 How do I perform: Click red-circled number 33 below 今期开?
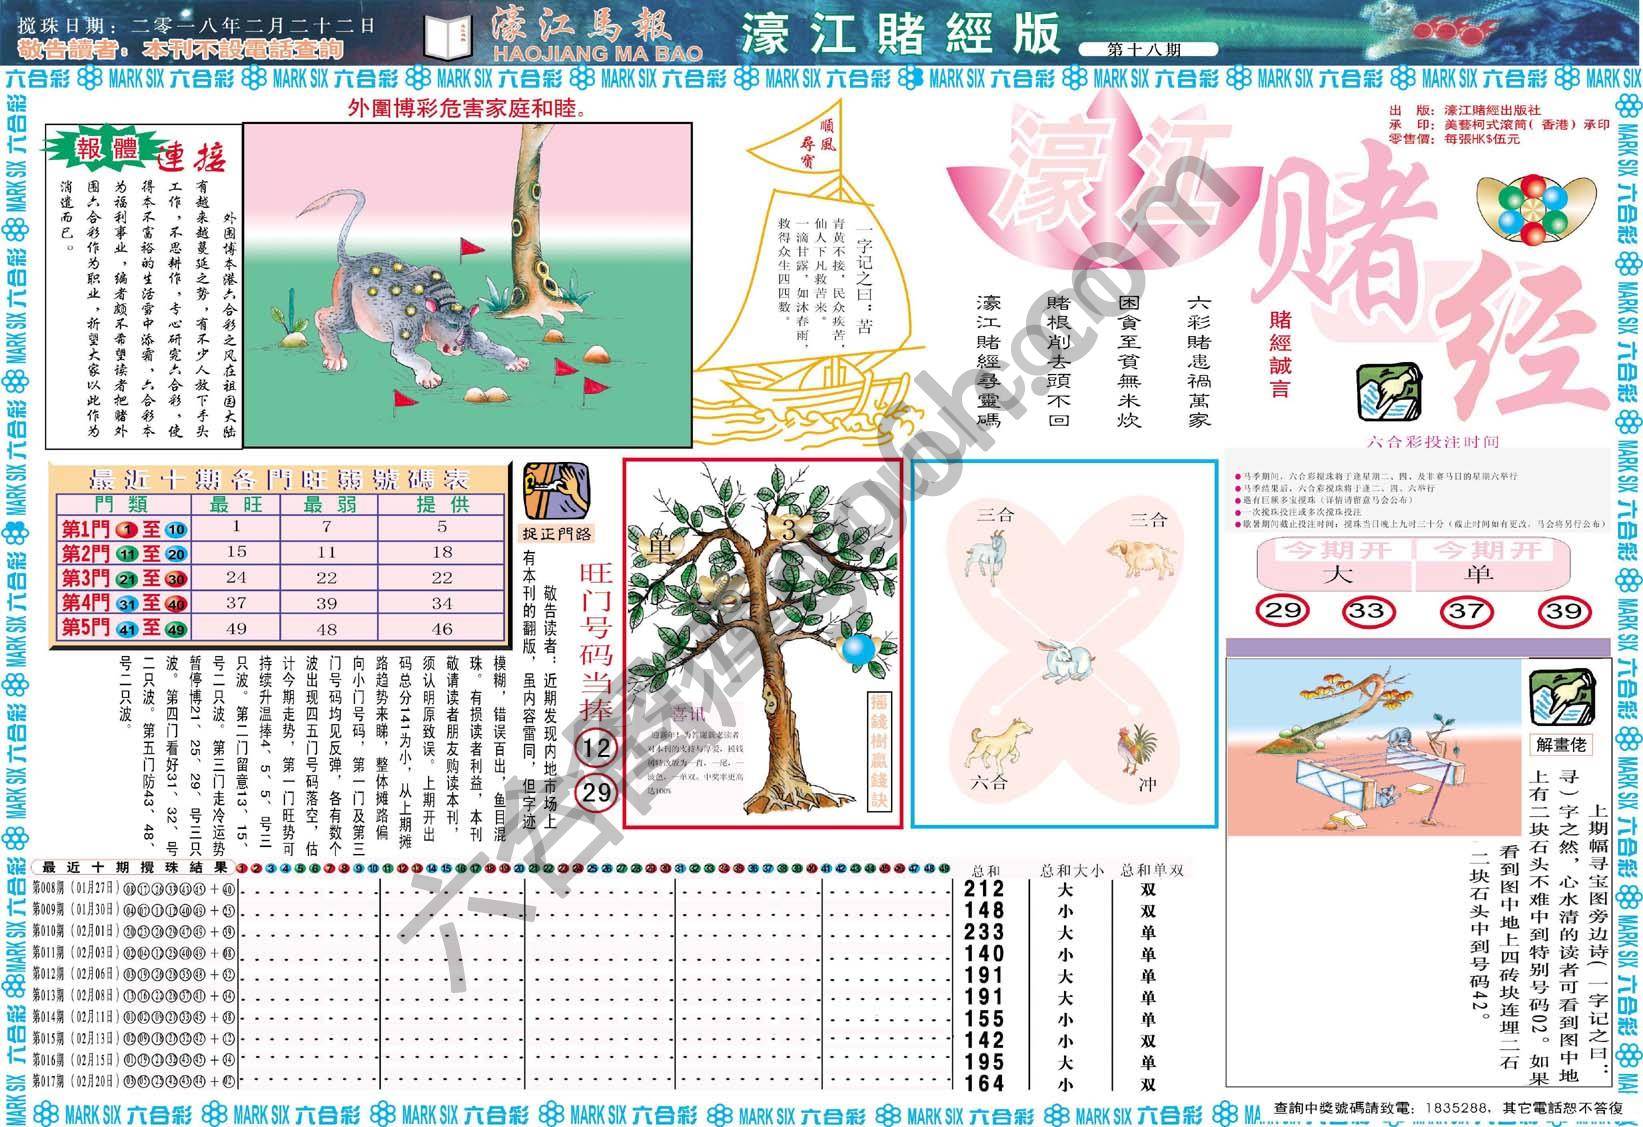[x=1368, y=612]
